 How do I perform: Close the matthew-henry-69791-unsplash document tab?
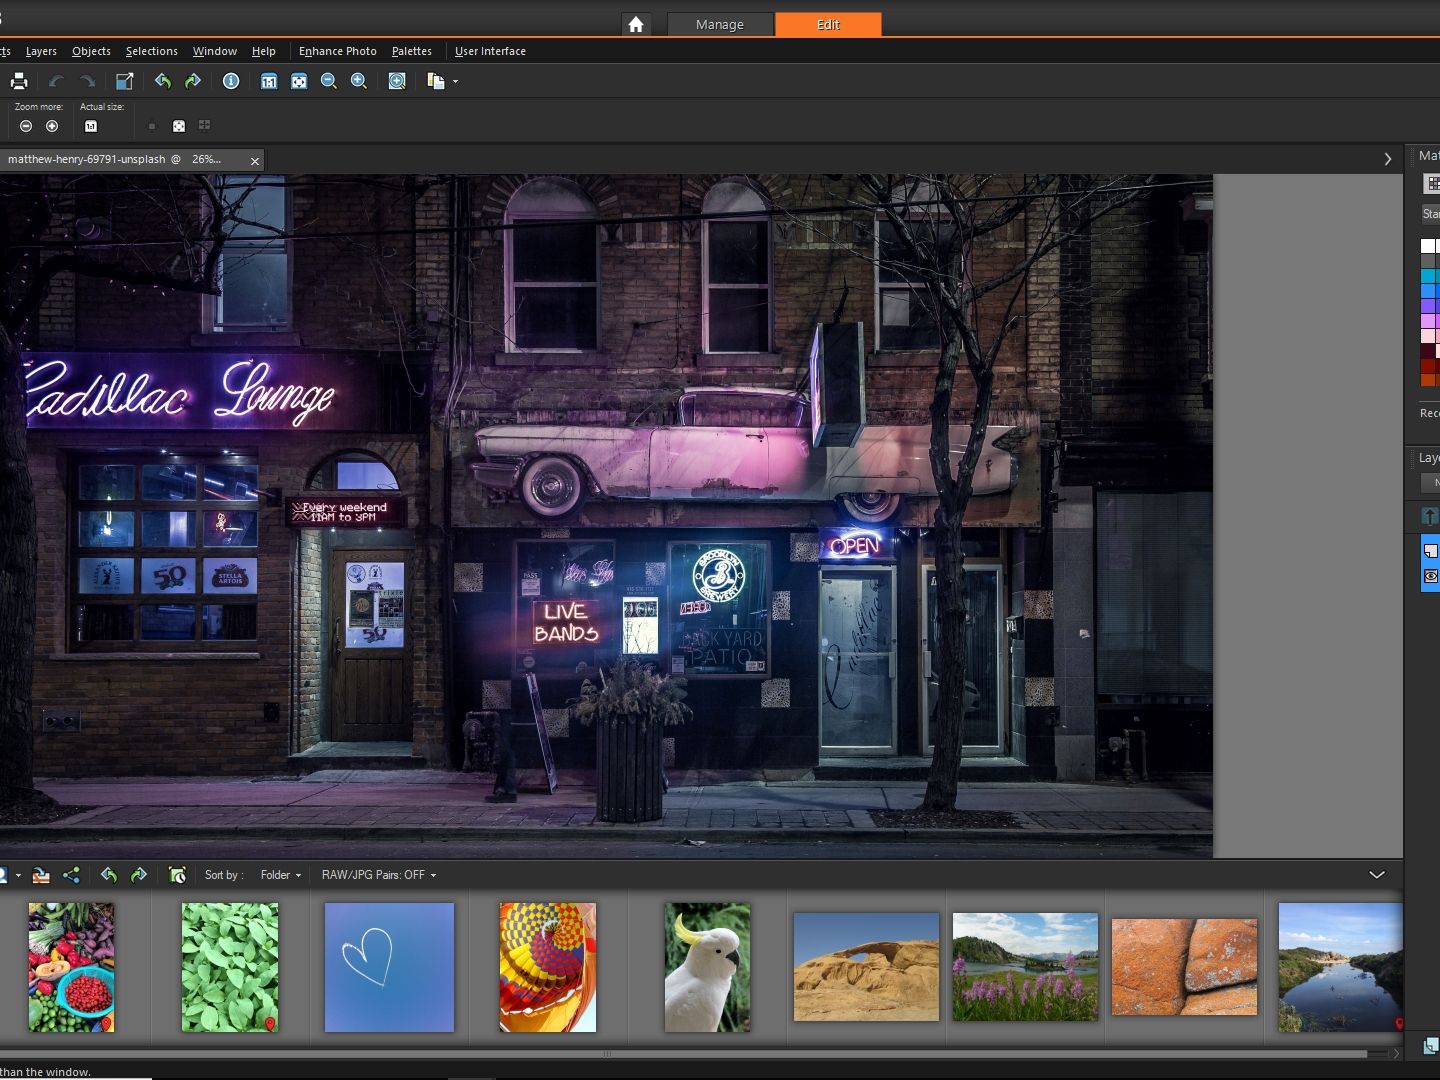coord(255,160)
